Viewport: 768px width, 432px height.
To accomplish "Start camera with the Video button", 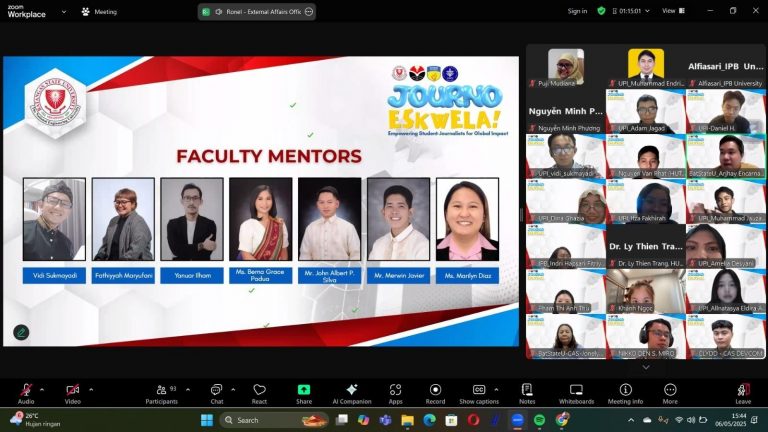I will 72,393.
